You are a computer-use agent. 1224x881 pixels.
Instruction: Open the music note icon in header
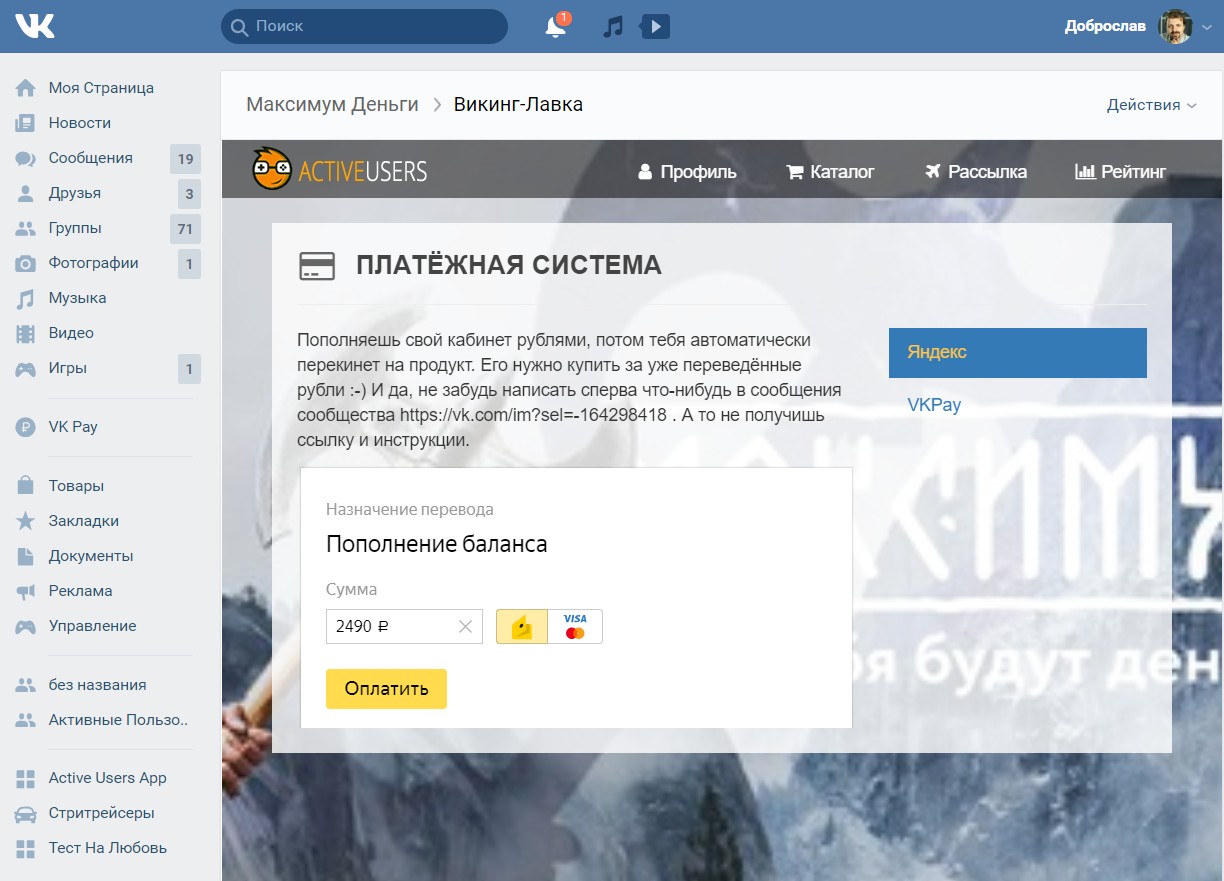(x=613, y=27)
